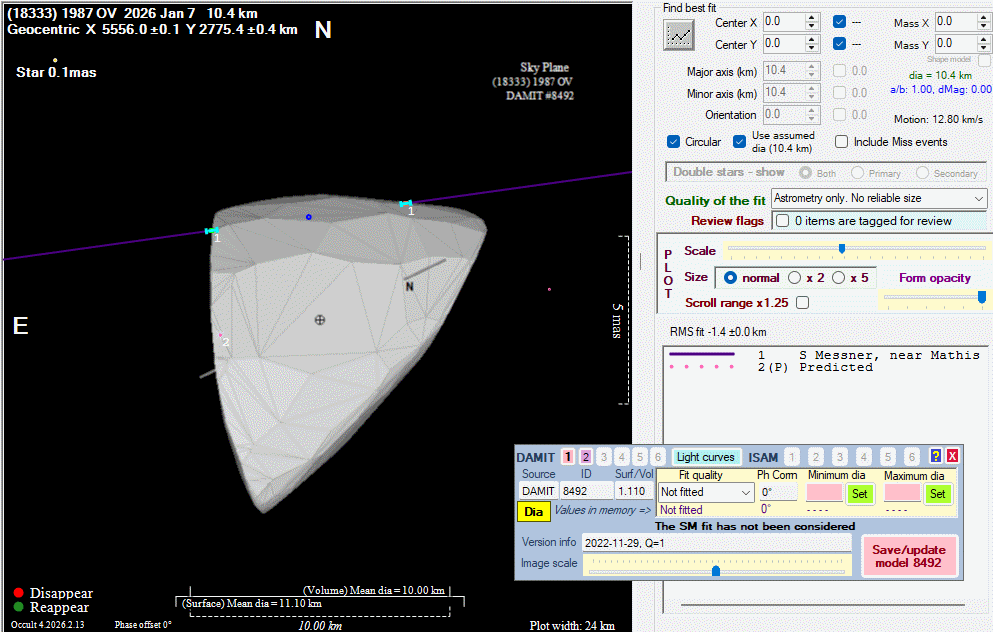Select the x 2 plot size option
Screen dimensions: 993x632
(x=796, y=277)
